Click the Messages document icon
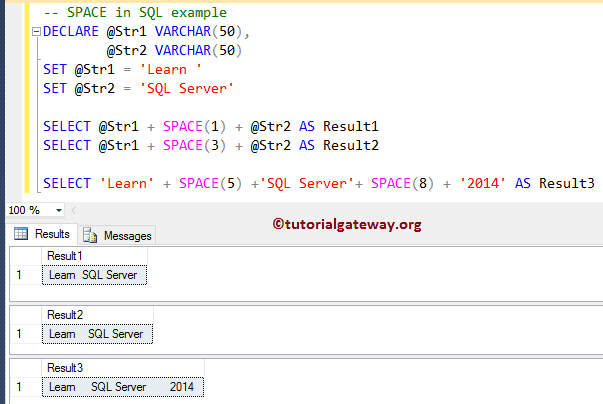The height and width of the screenshot is (404, 603). pos(90,235)
